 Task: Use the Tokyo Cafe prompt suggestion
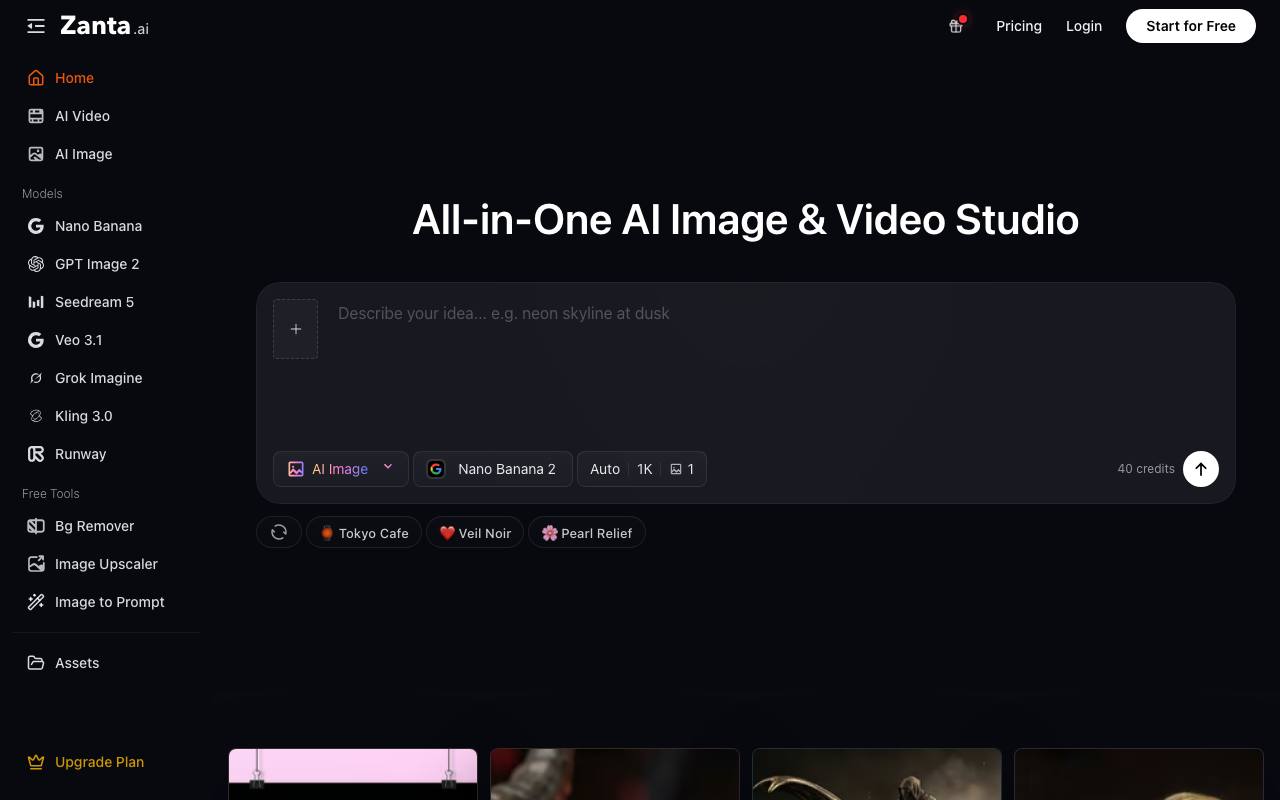click(x=364, y=533)
